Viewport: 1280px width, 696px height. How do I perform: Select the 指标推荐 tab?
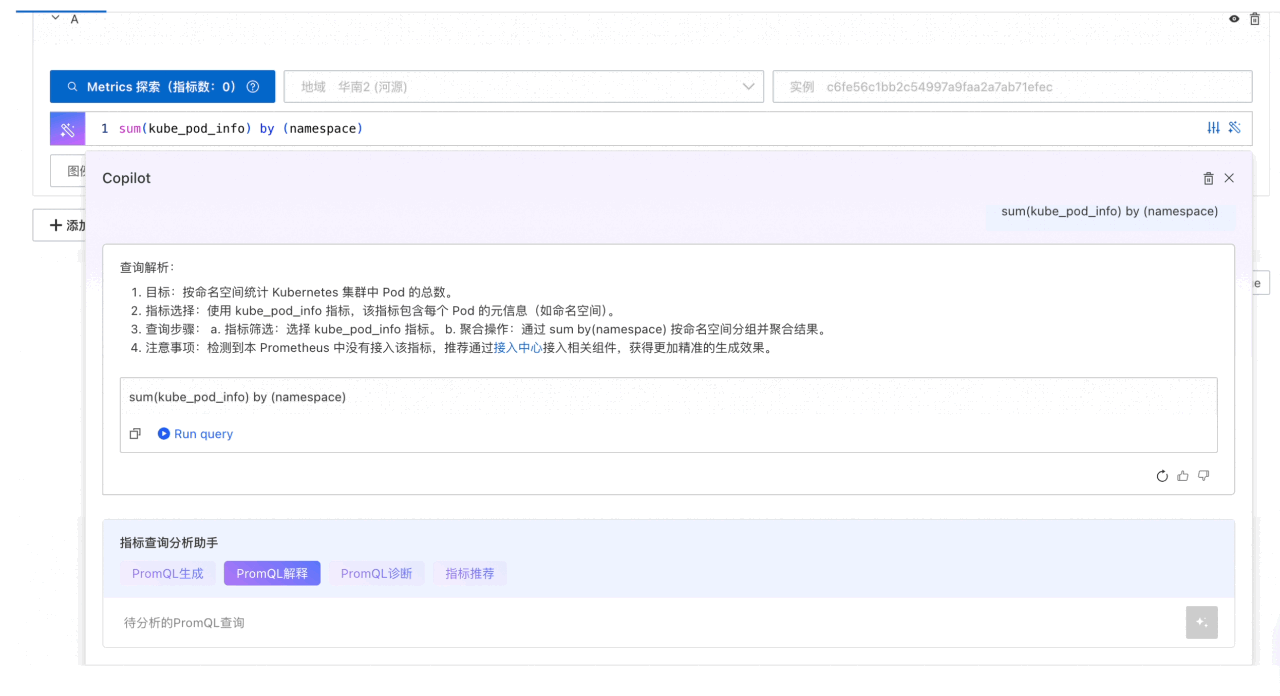[x=470, y=573]
